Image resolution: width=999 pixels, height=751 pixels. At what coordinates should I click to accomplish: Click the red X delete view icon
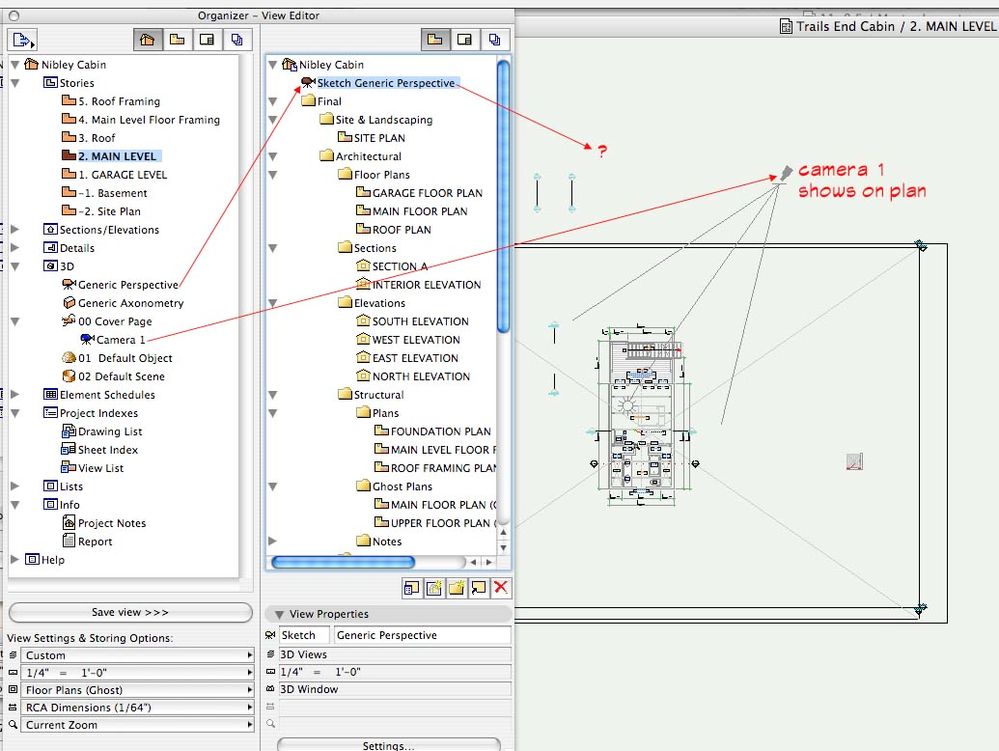[x=501, y=588]
